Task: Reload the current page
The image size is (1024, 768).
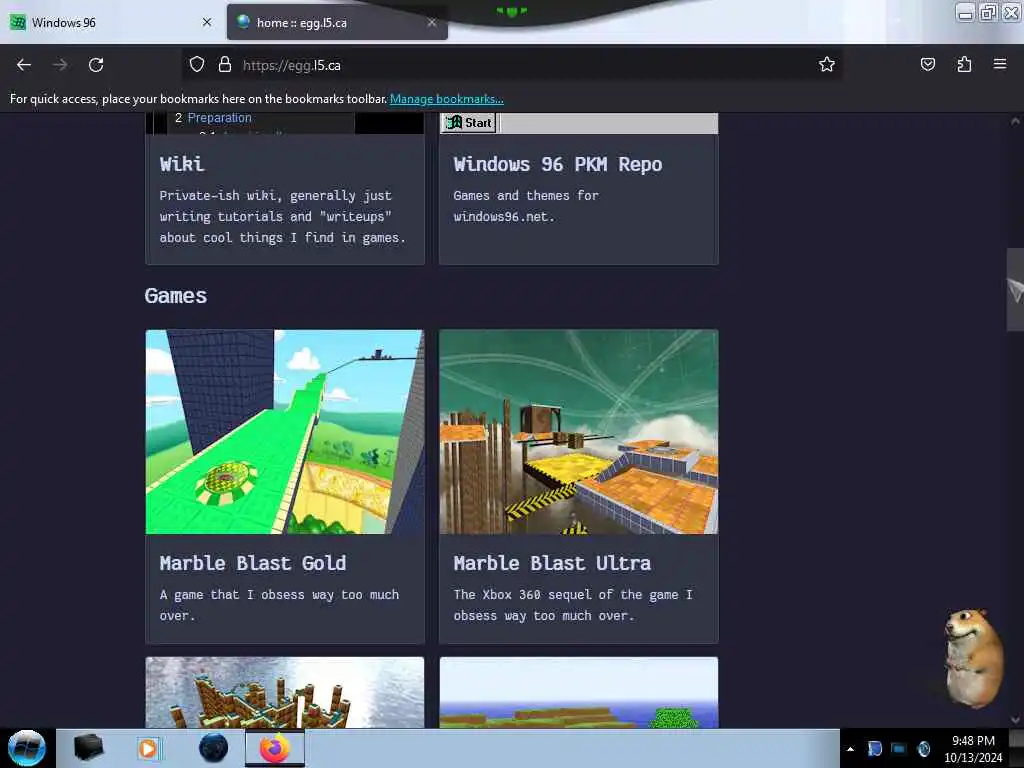Action: [96, 65]
